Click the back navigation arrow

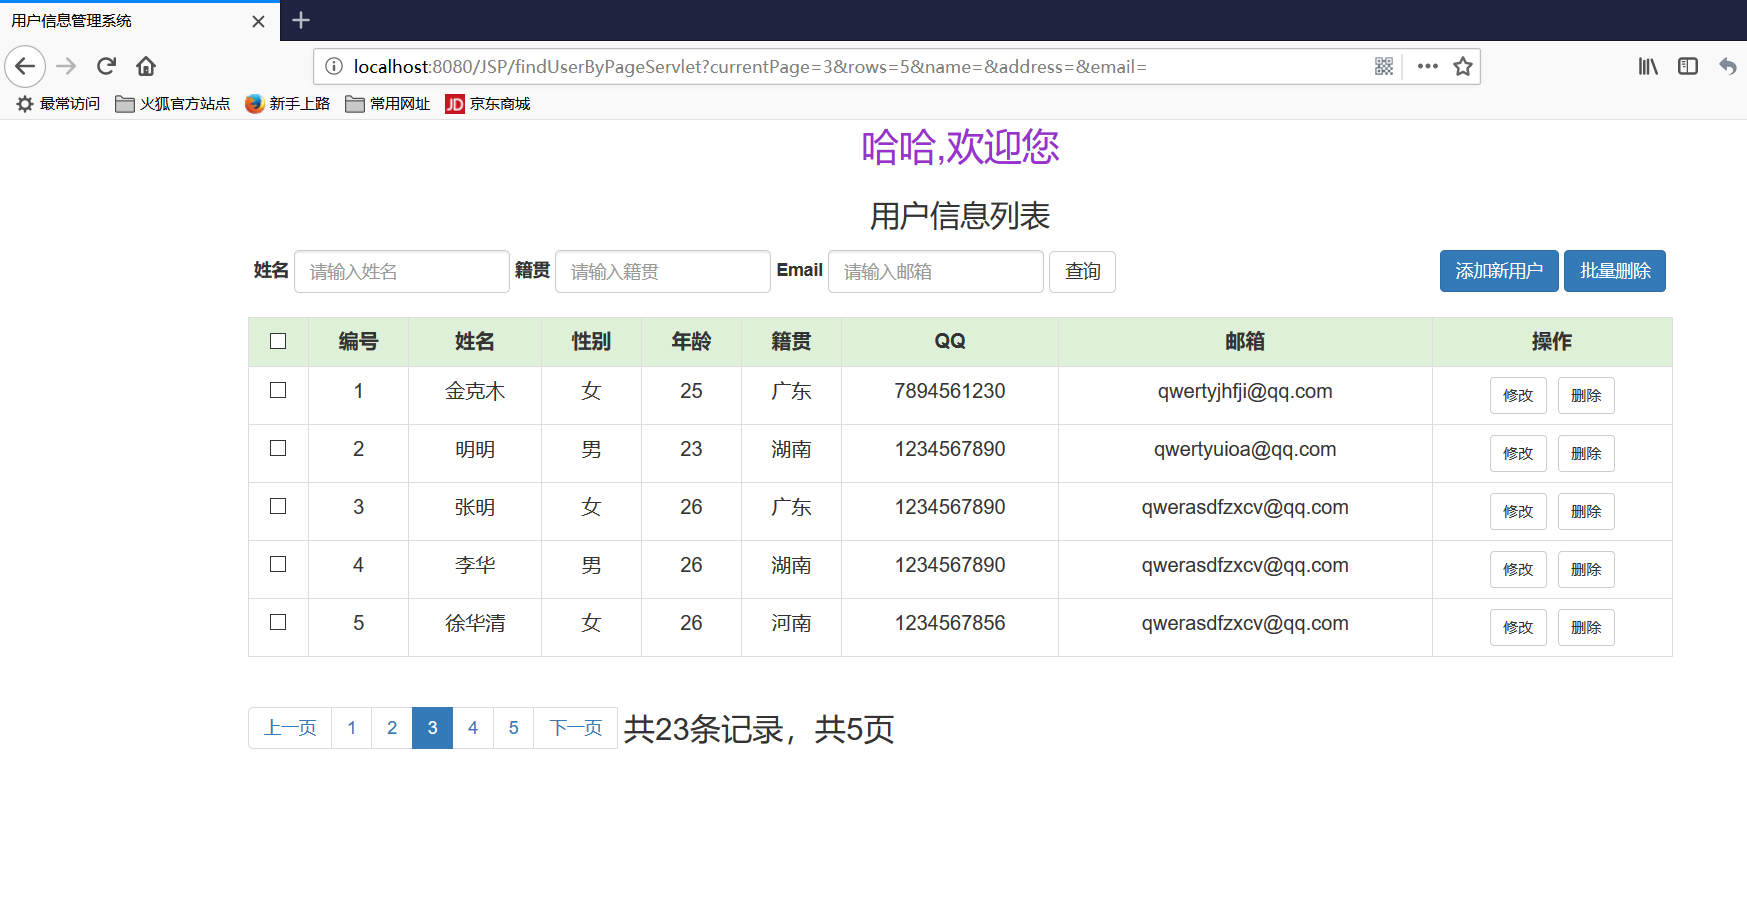(x=24, y=66)
